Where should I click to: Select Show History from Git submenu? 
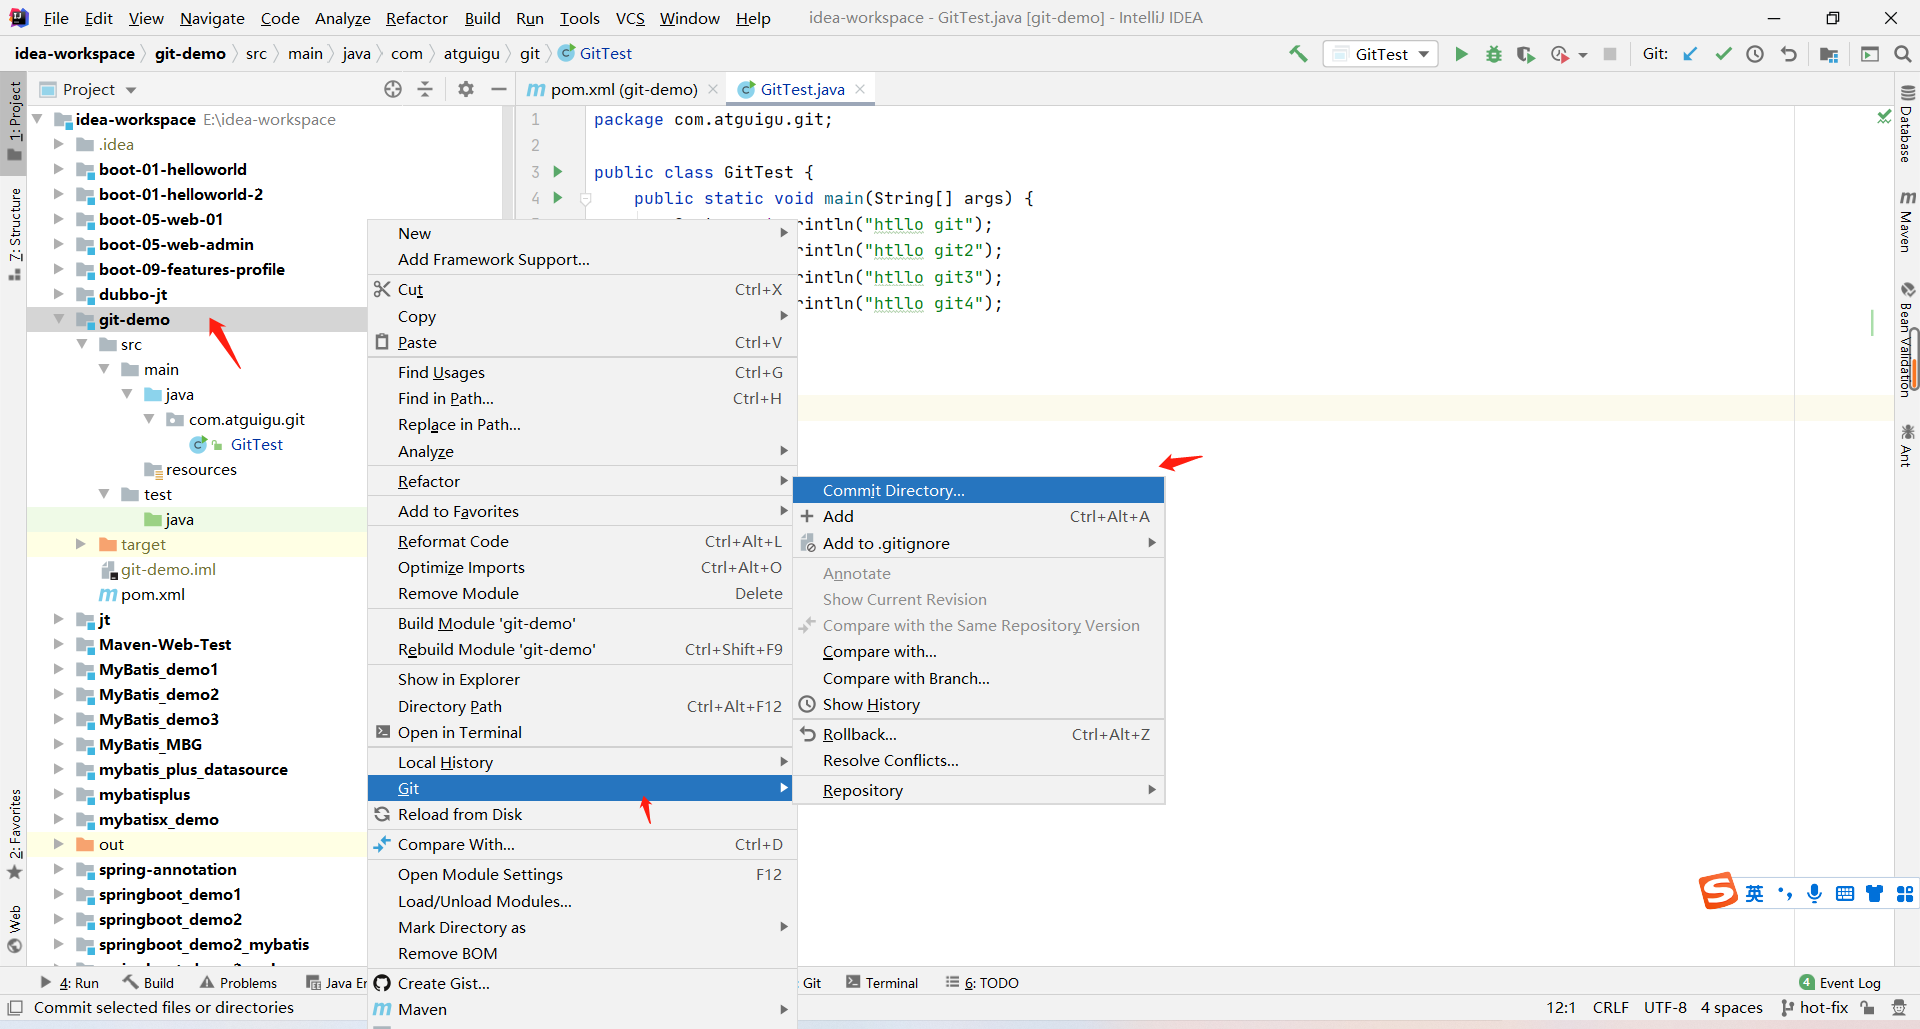(x=979, y=704)
